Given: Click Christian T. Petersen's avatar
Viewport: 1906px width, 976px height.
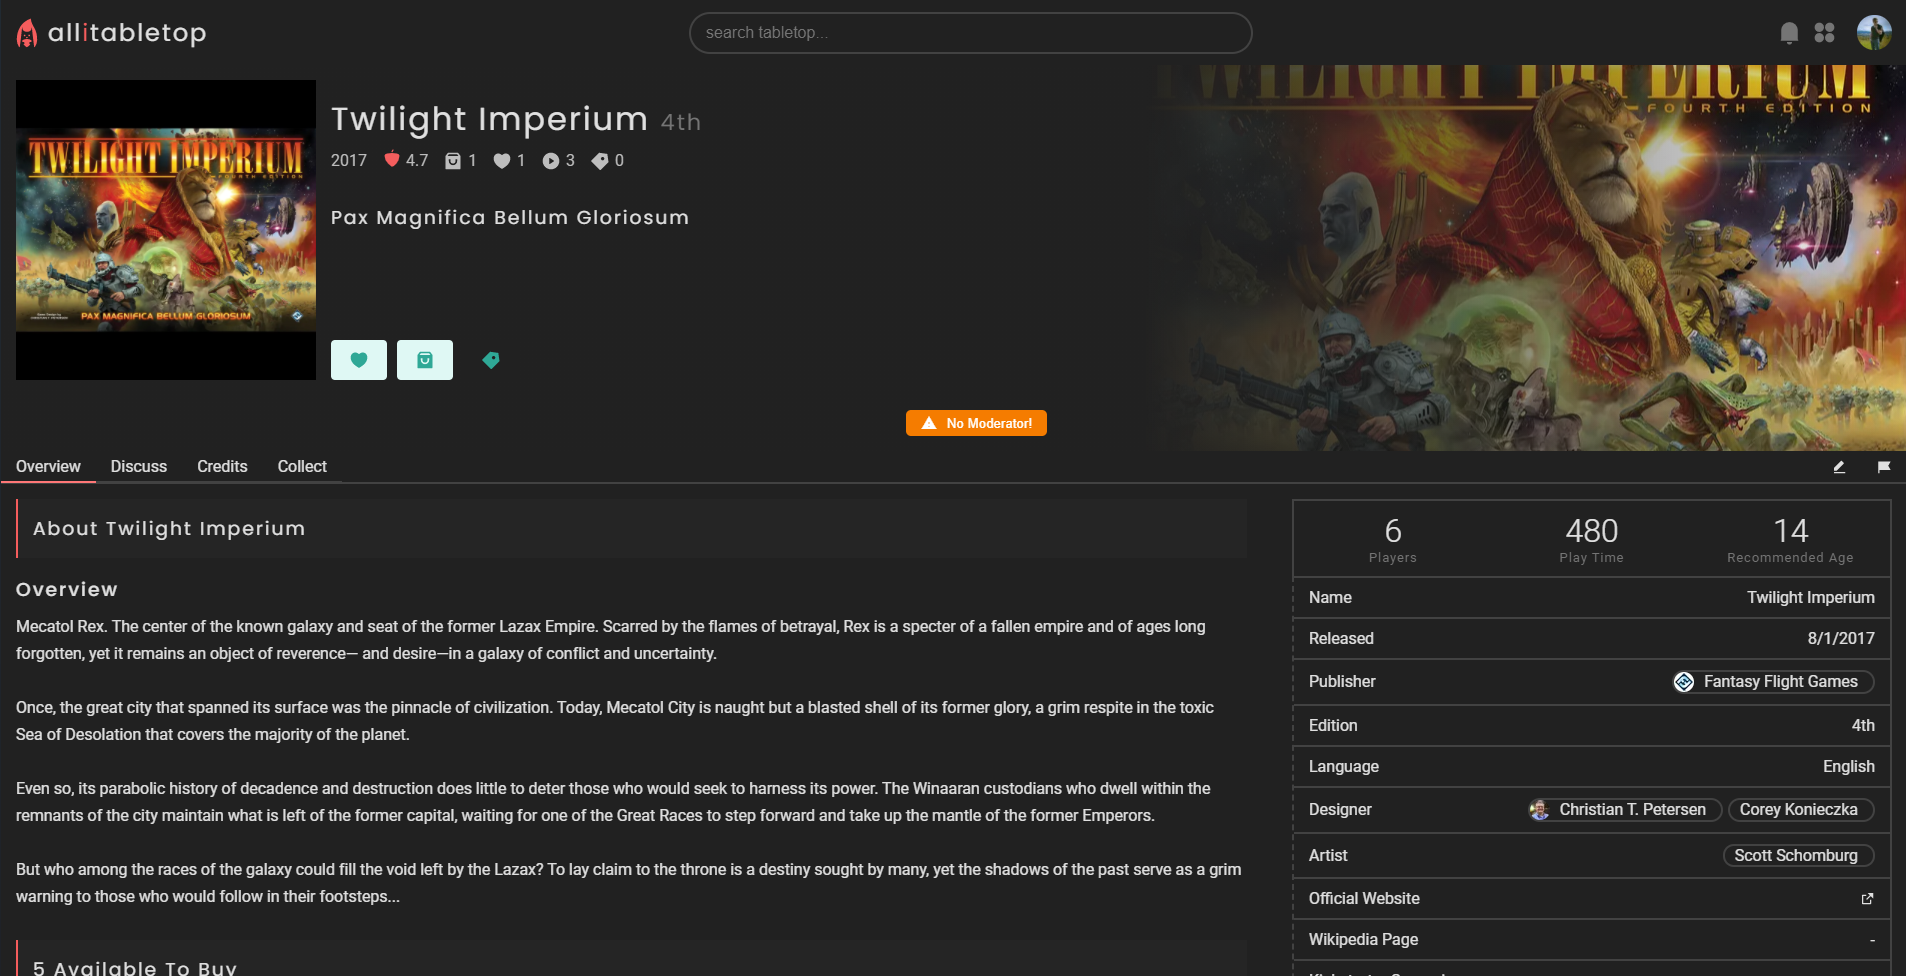Looking at the screenshot, I should [1540, 810].
